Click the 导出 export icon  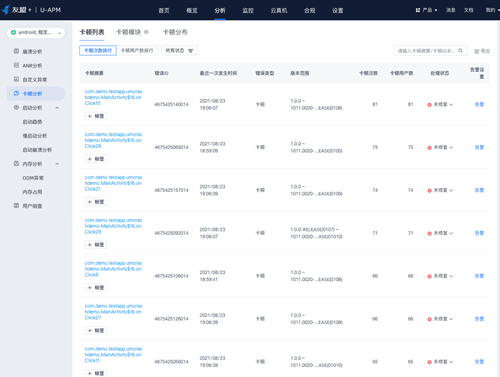tap(477, 51)
